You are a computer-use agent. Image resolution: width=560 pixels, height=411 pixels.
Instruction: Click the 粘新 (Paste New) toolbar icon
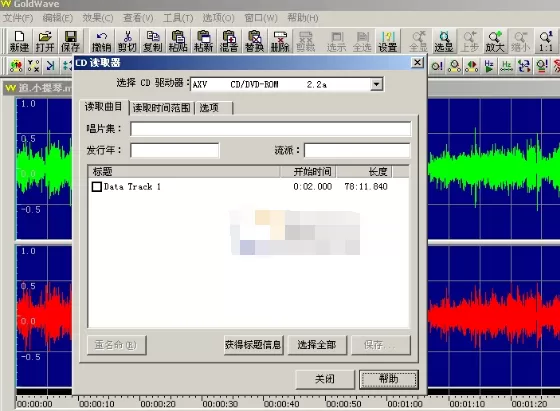[203, 41]
